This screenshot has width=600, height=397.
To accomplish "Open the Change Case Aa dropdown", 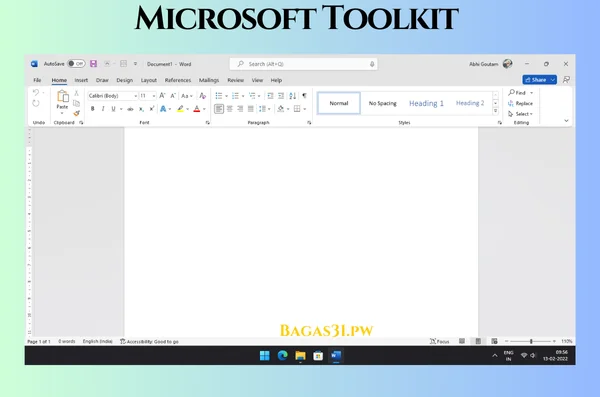I will [x=187, y=96].
